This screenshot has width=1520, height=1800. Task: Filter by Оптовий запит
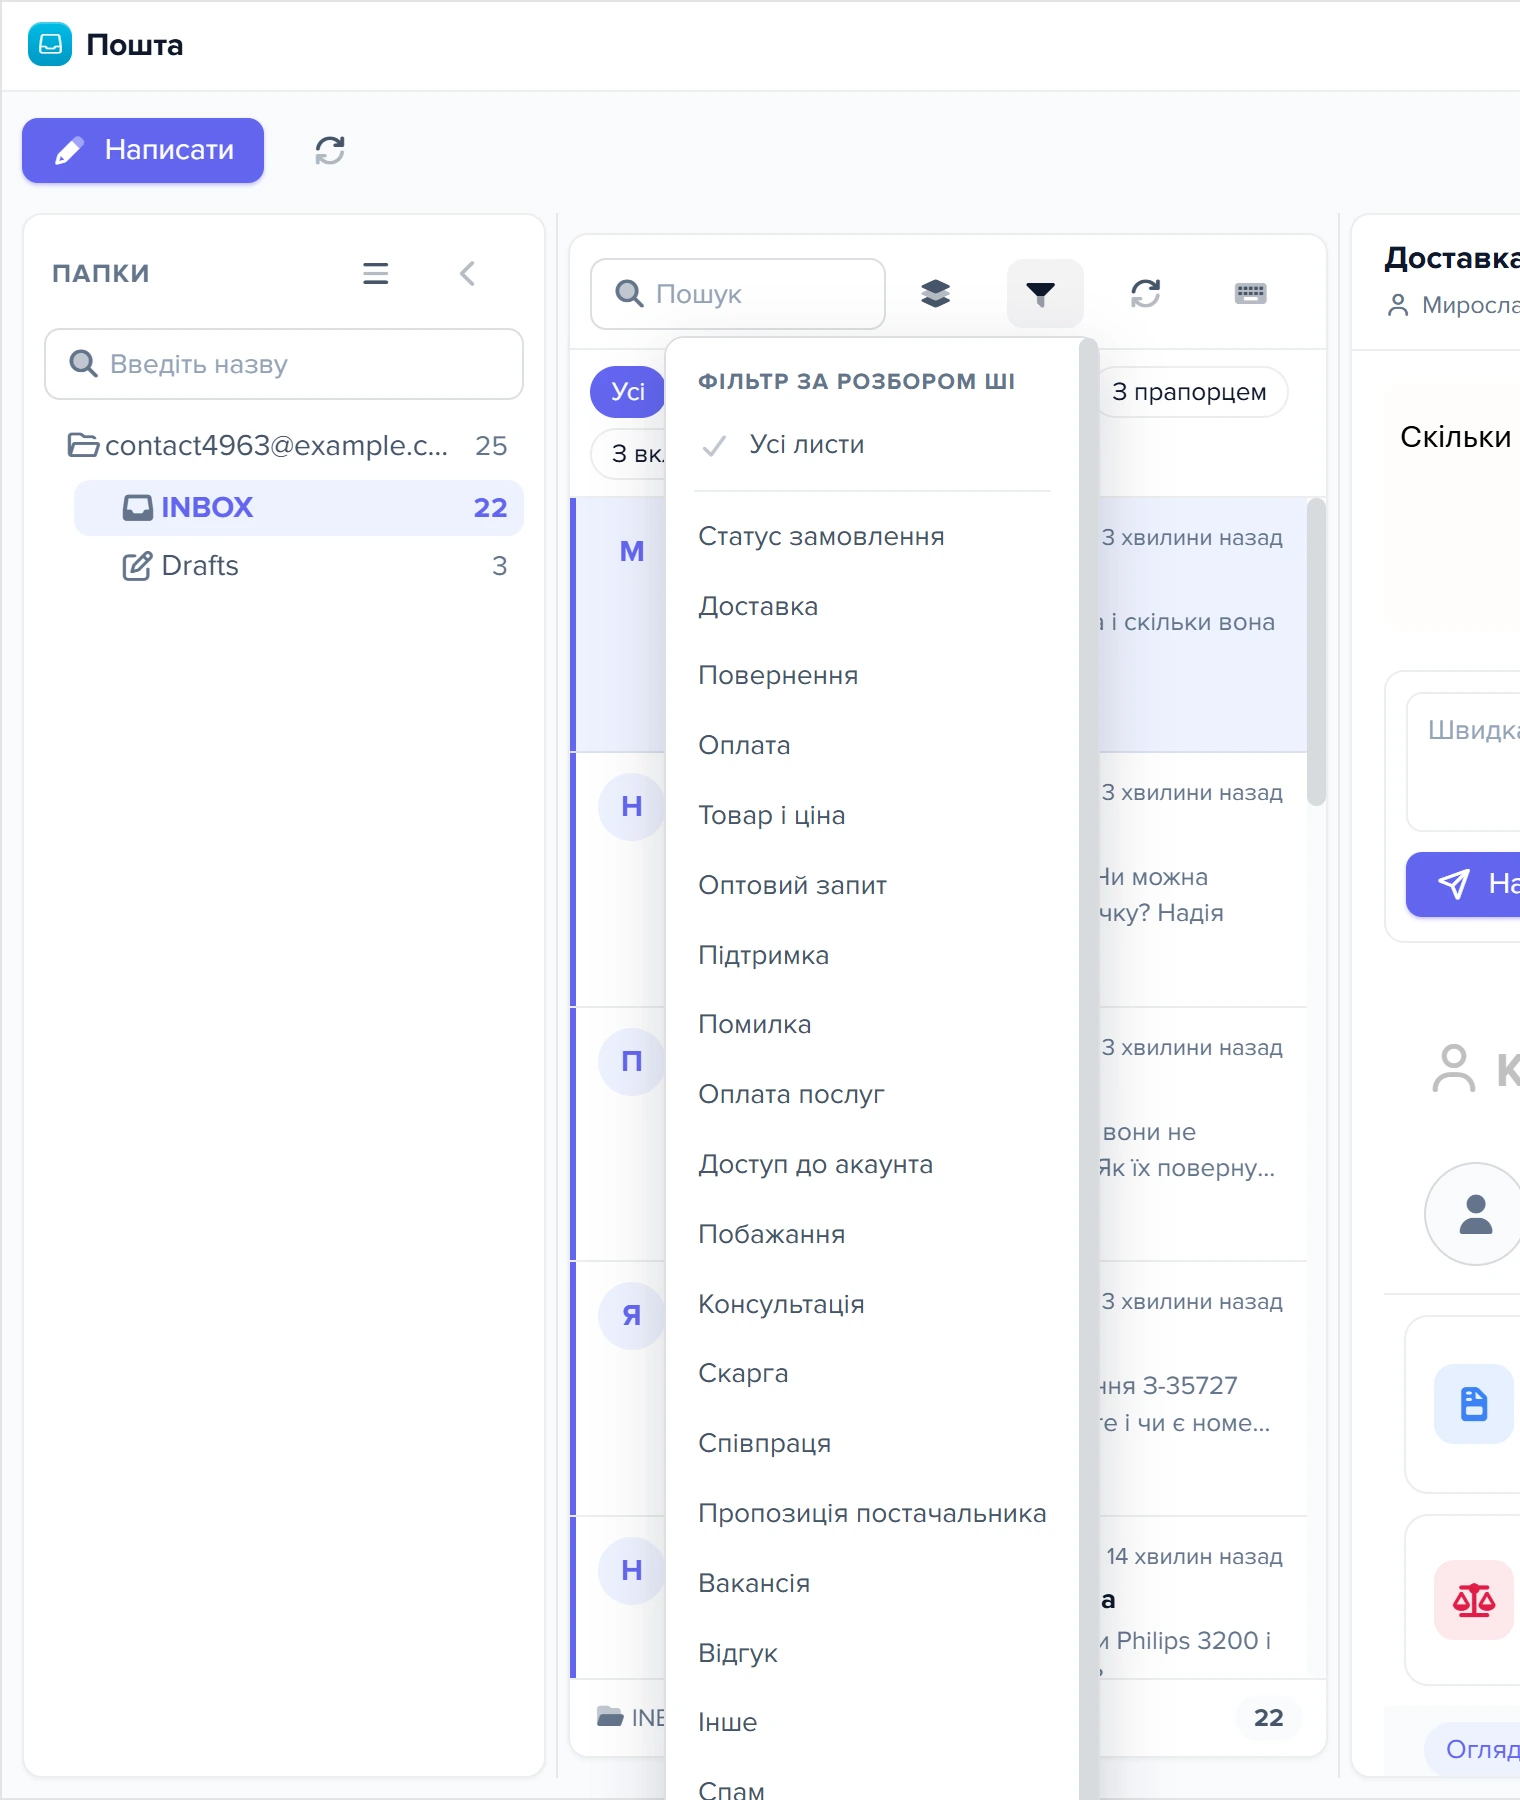872,886
